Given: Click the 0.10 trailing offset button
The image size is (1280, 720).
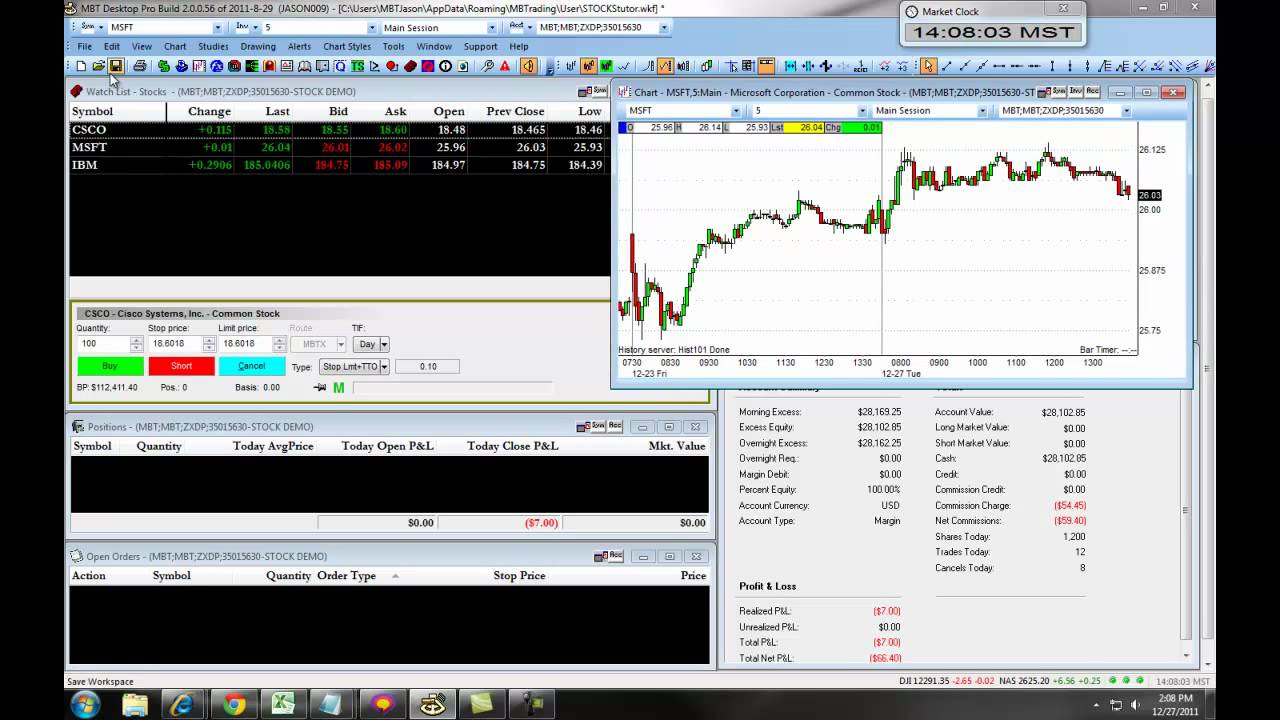Looking at the screenshot, I should click(x=427, y=367).
